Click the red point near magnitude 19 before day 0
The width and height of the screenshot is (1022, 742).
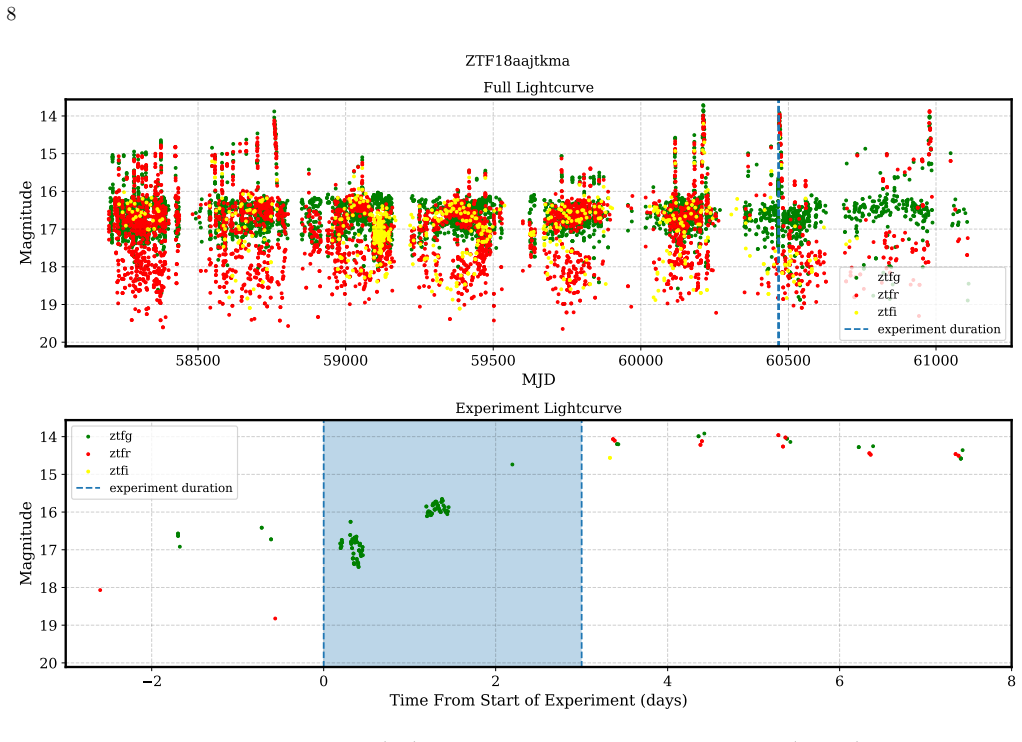click(x=275, y=618)
